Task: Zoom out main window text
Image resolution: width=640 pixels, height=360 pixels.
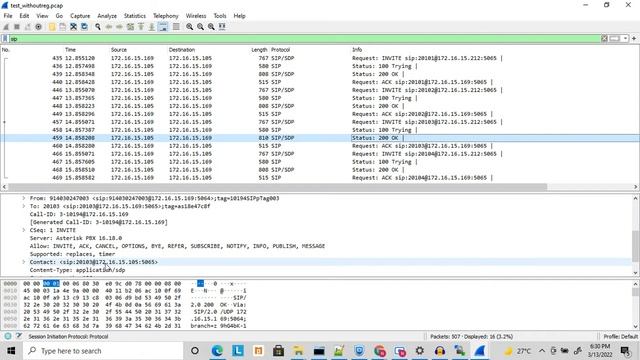Action: coord(200,27)
